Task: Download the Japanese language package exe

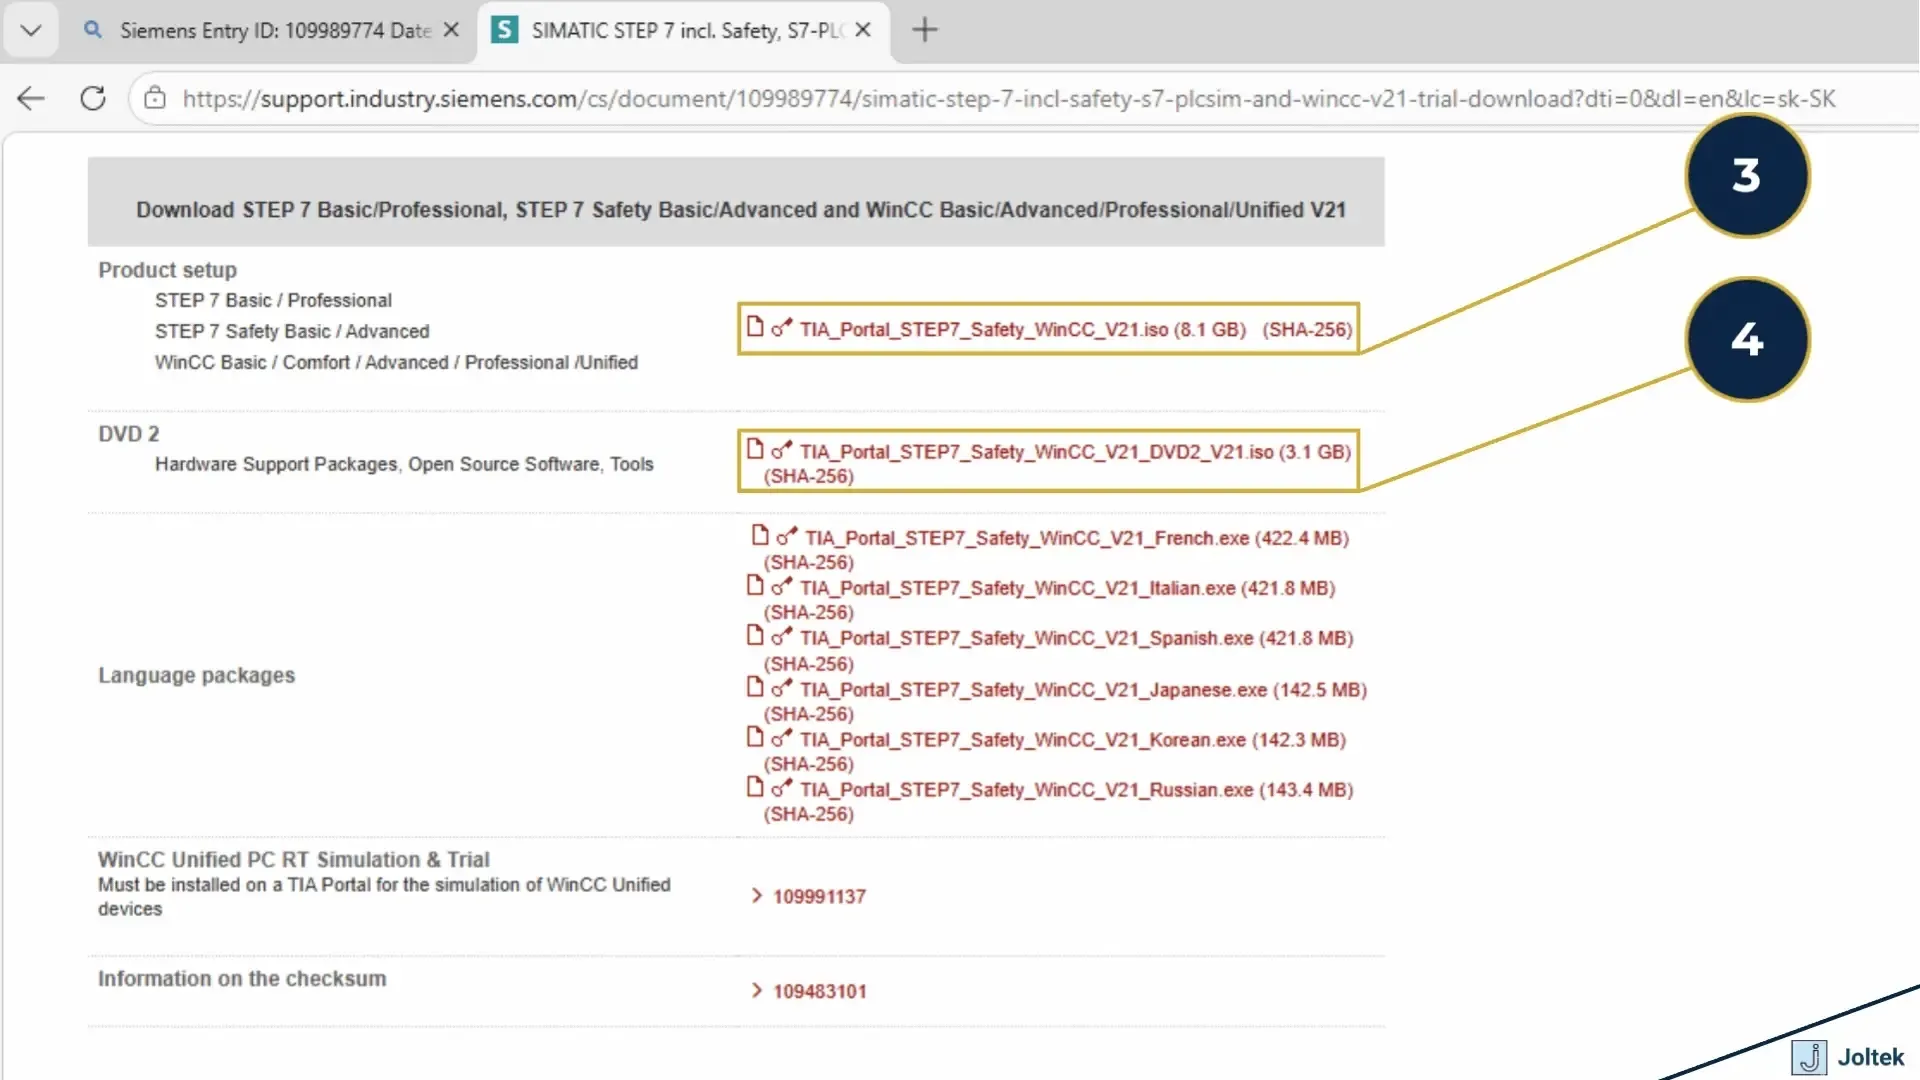Action: (1083, 690)
